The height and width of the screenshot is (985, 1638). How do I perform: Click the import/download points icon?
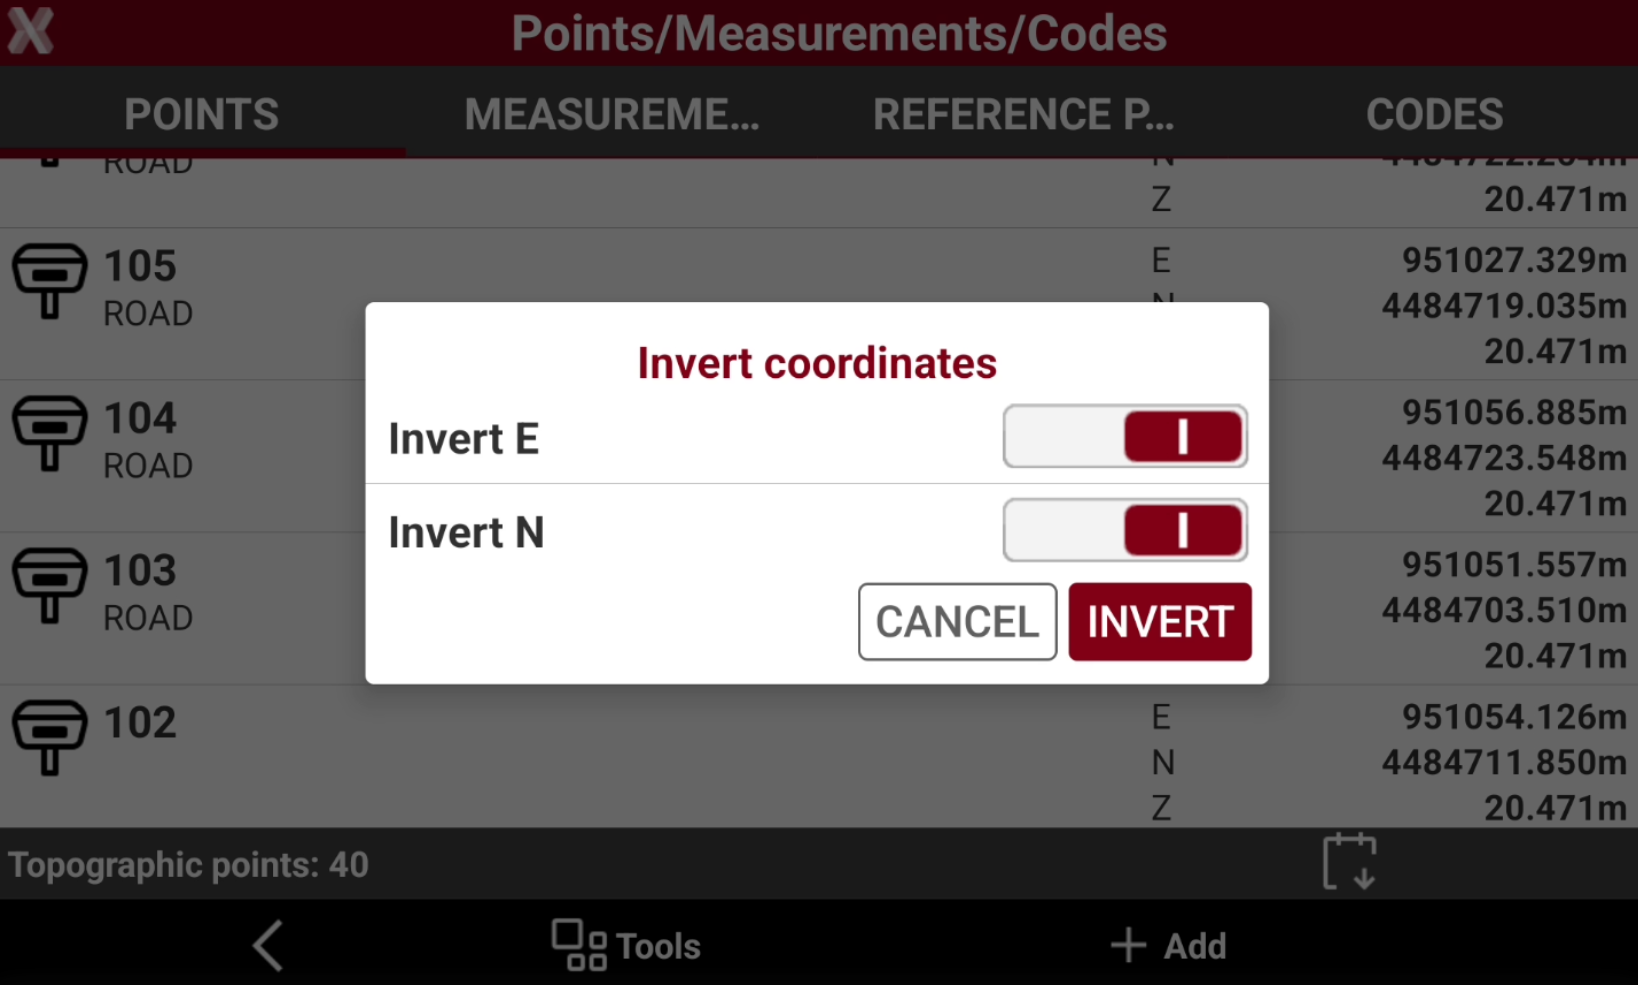1350,862
